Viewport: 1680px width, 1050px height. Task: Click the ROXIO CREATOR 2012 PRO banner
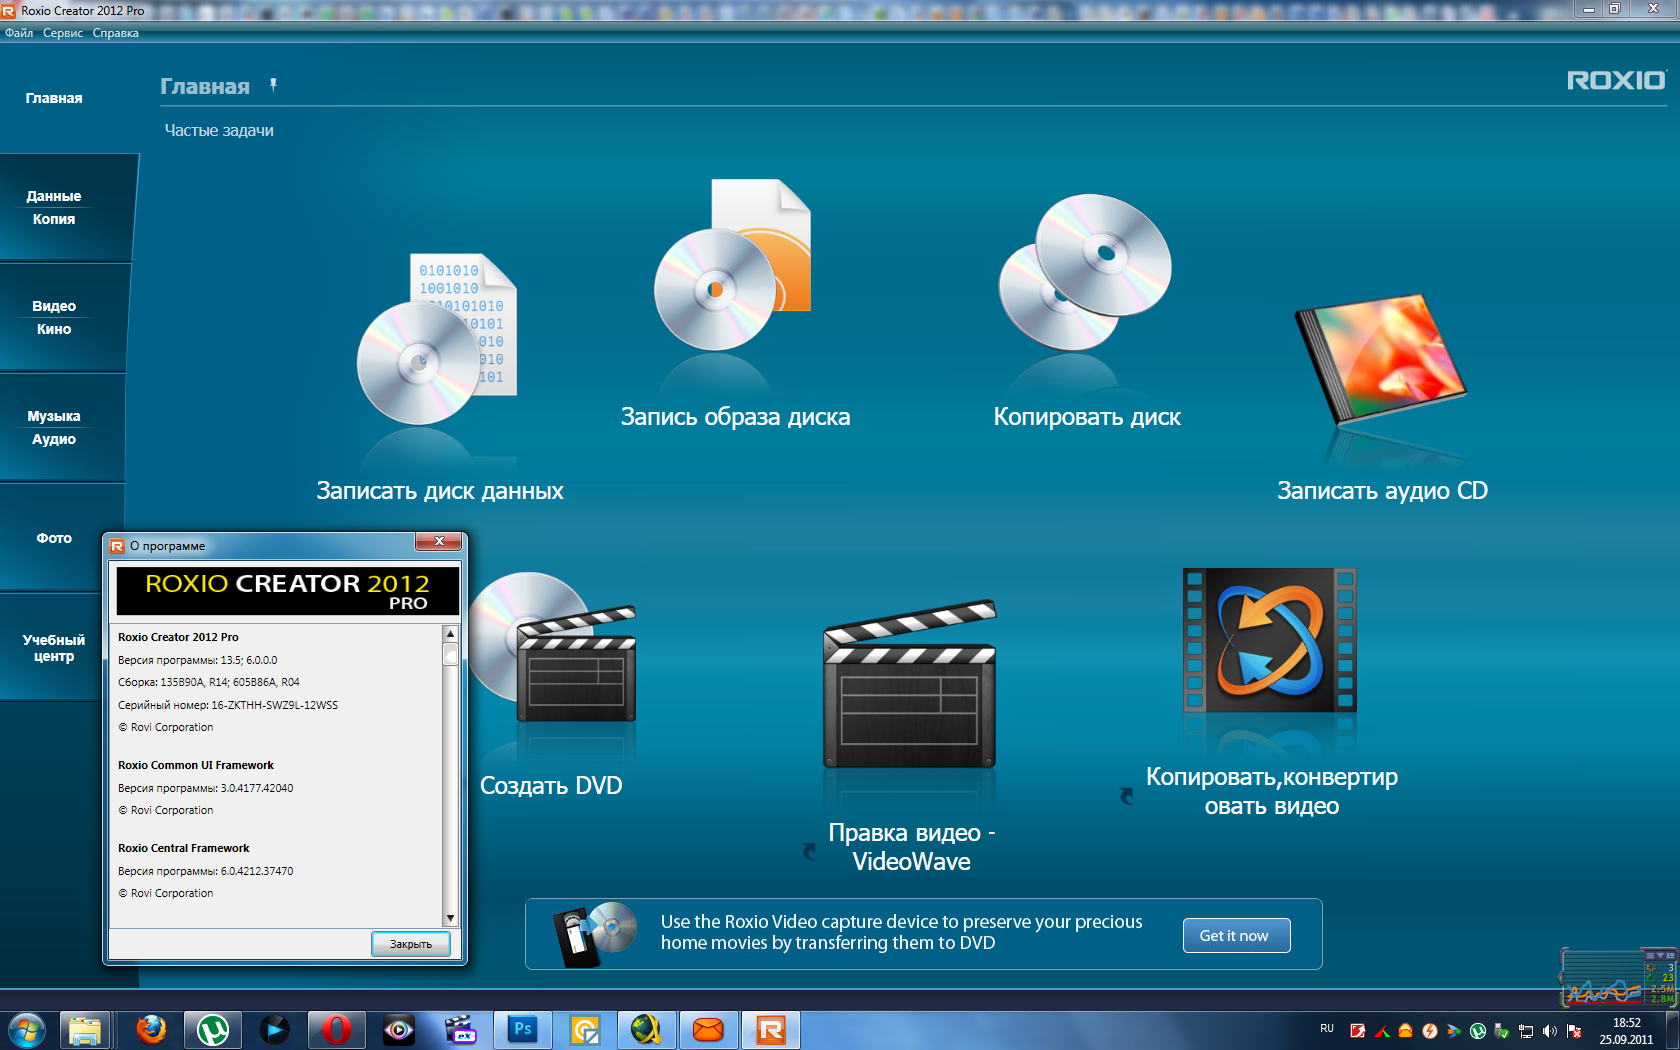click(x=288, y=590)
